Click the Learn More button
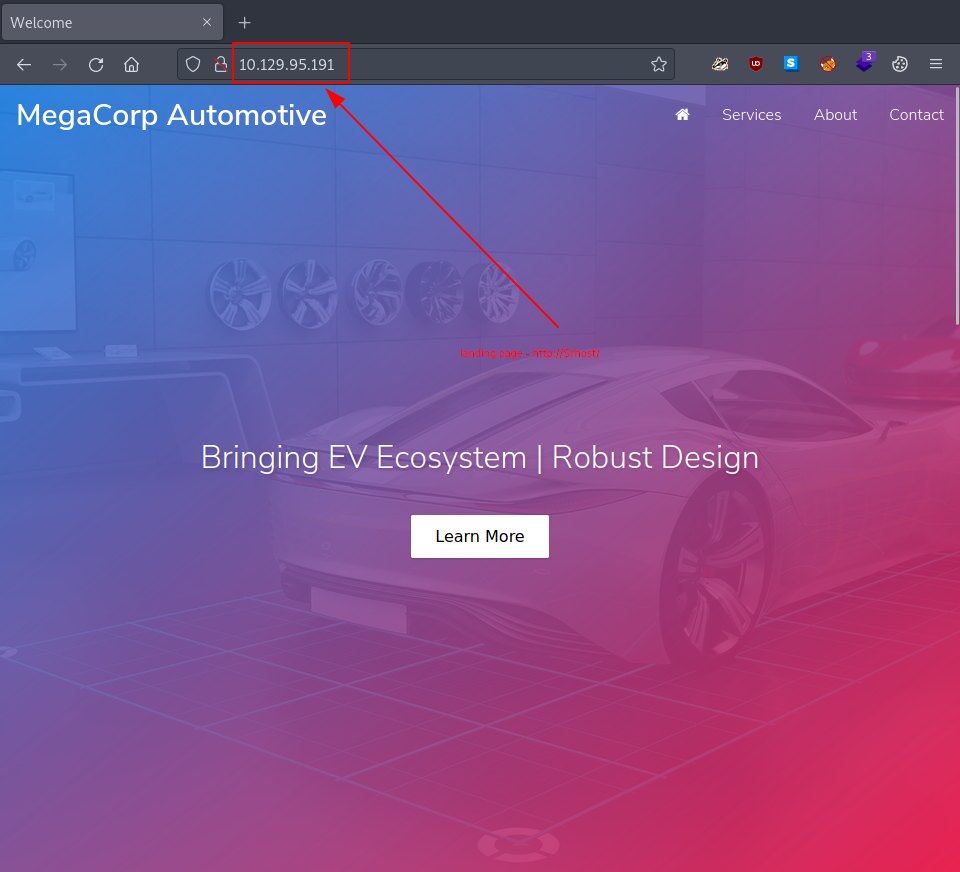The height and width of the screenshot is (872, 960). (x=480, y=536)
